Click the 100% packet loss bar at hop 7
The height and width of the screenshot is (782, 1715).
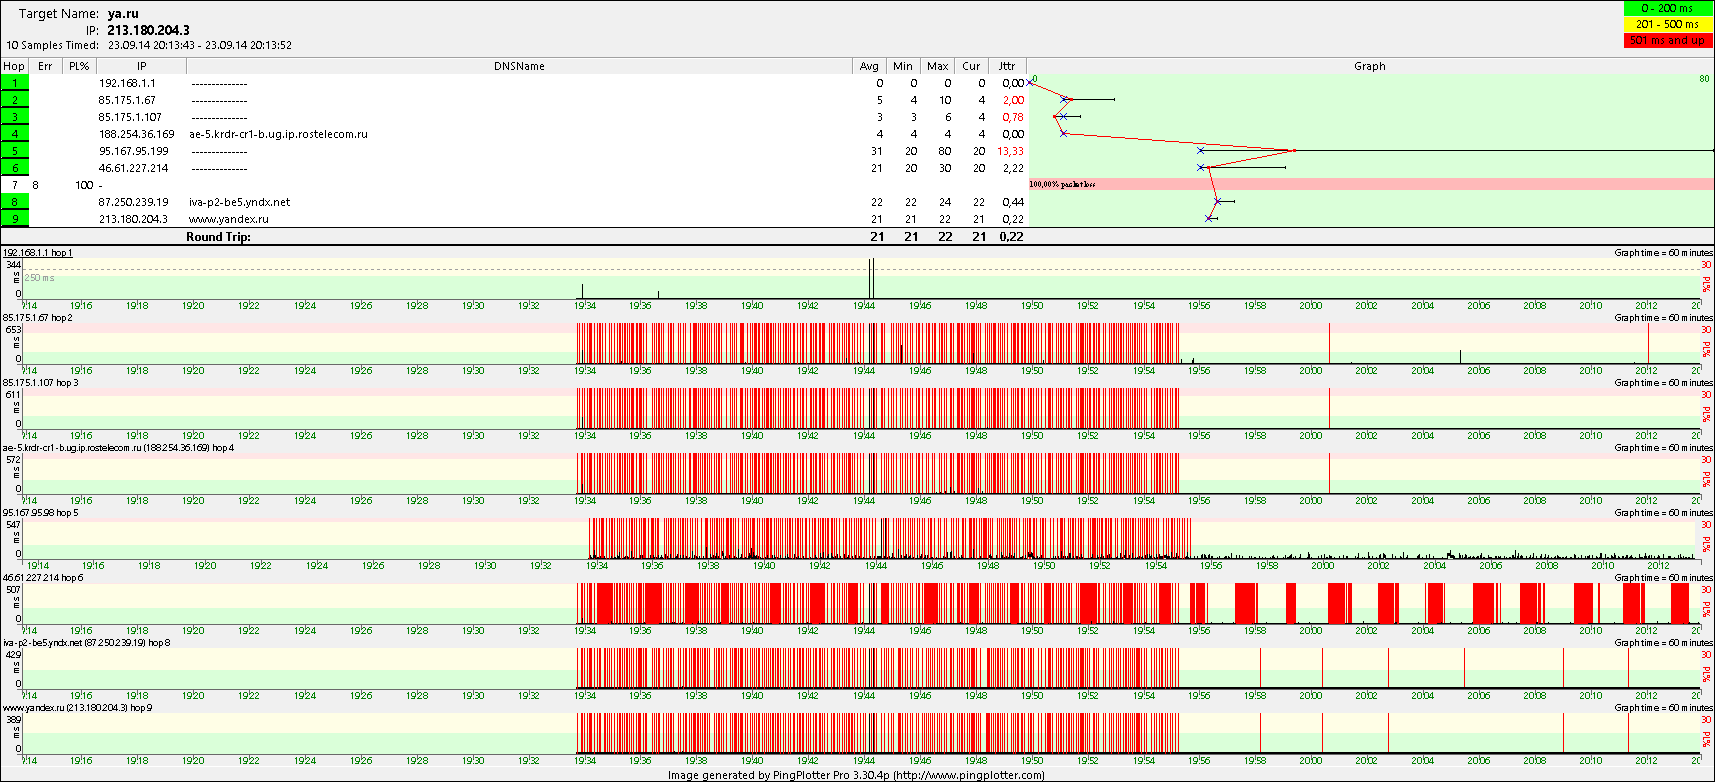(1370, 184)
